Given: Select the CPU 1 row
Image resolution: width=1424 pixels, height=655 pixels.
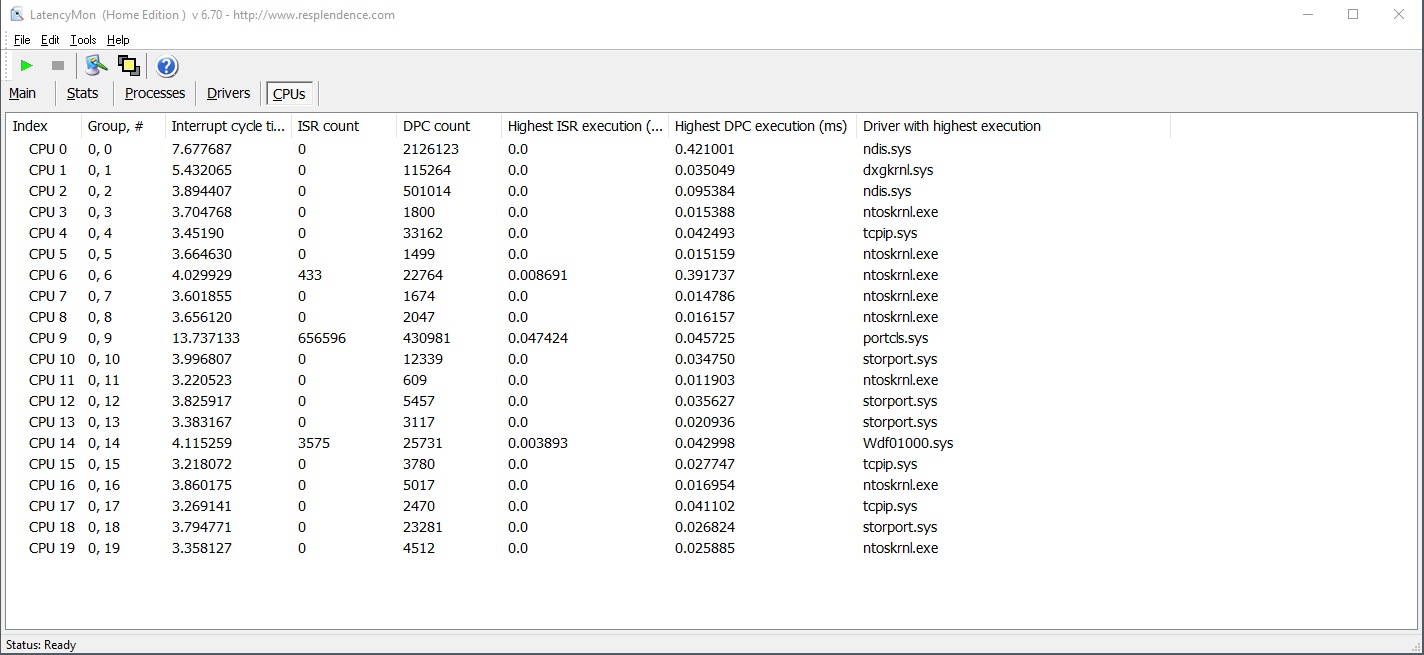Looking at the screenshot, I should tap(588, 170).
